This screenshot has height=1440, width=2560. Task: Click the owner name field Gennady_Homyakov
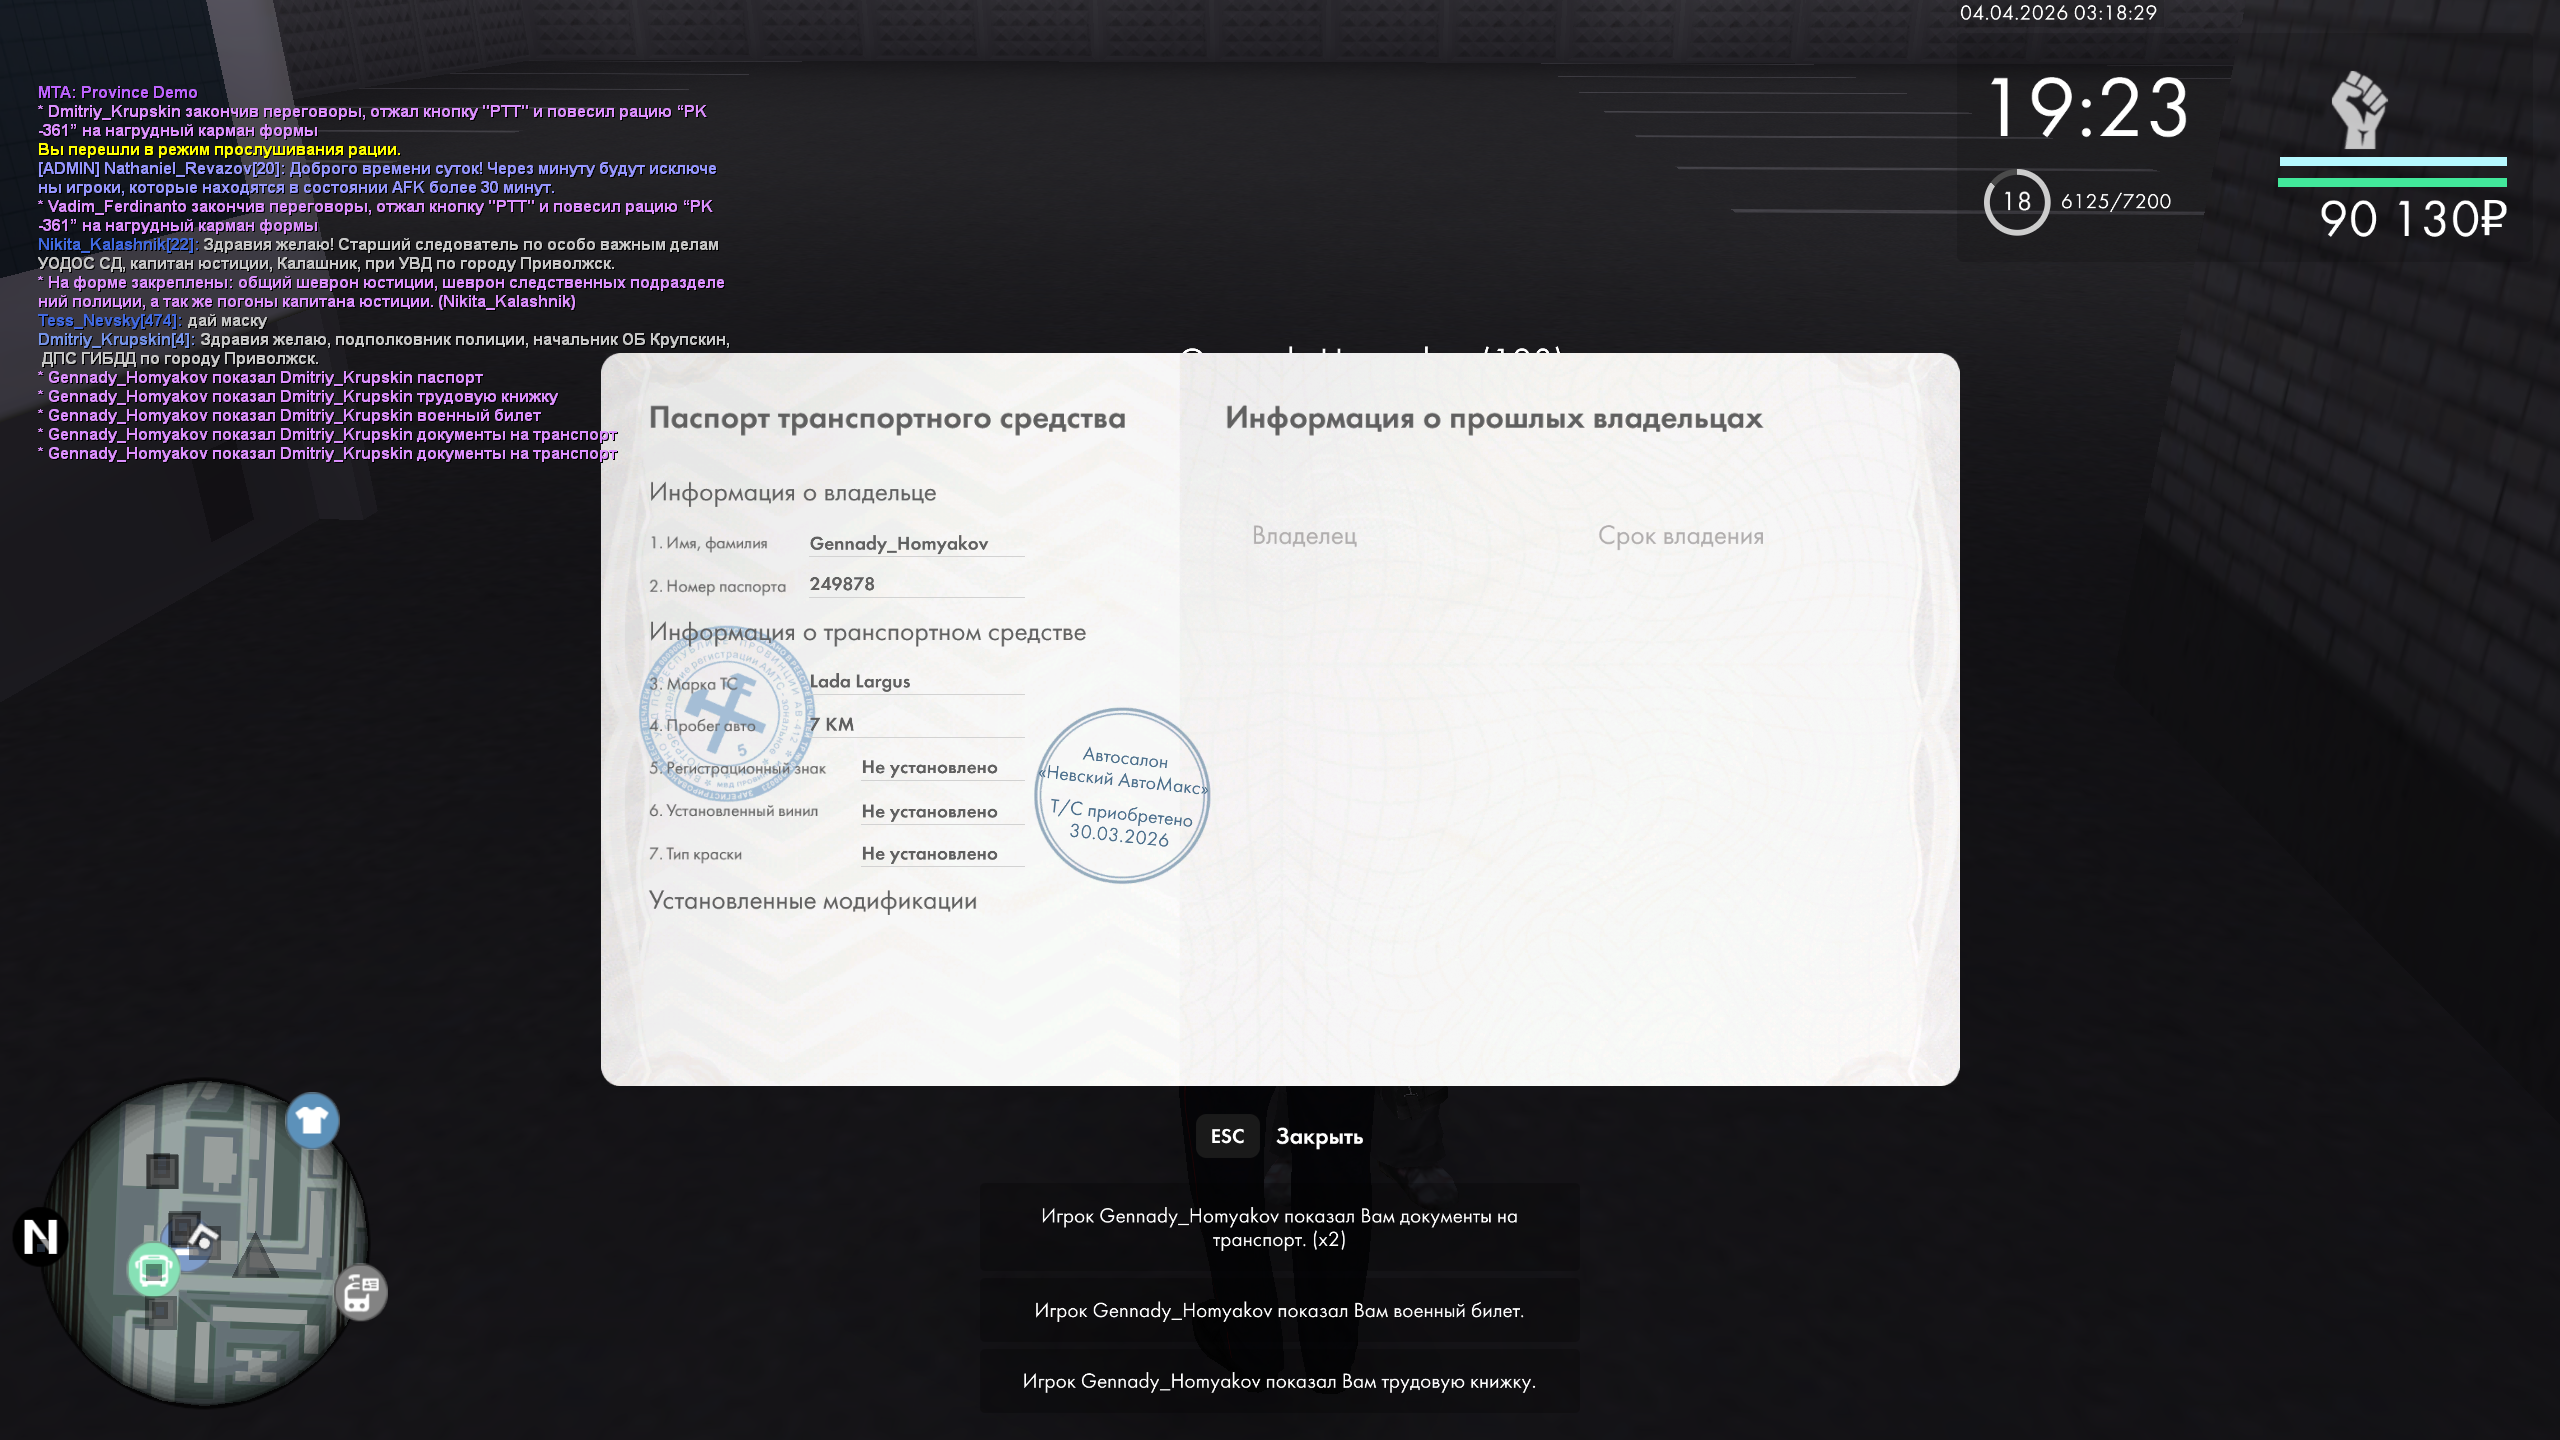898,543
